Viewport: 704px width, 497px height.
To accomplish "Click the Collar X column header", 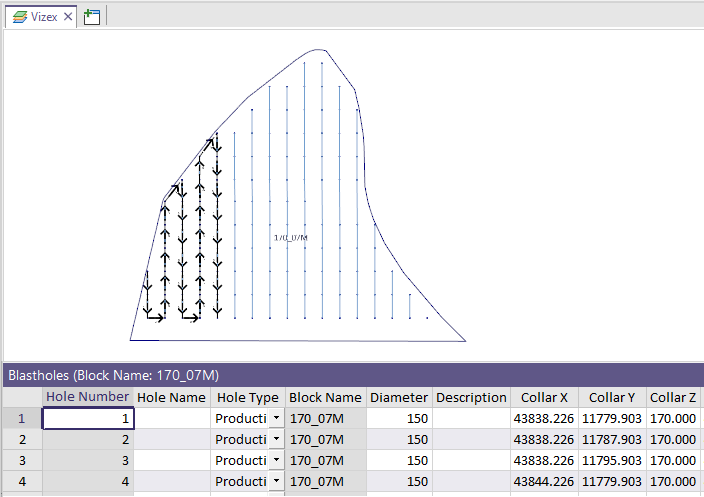I will tap(544, 397).
